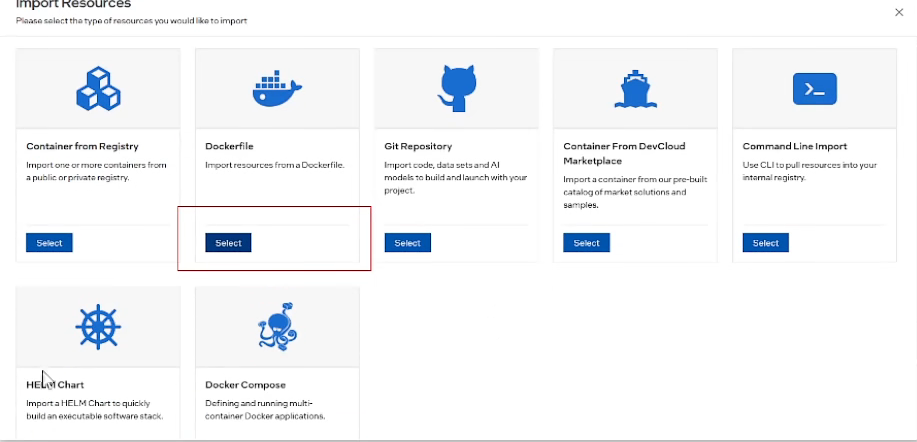The image size is (917, 442).
Task: Click the HELM Chart ship wheel icon
Action: point(98,327)
